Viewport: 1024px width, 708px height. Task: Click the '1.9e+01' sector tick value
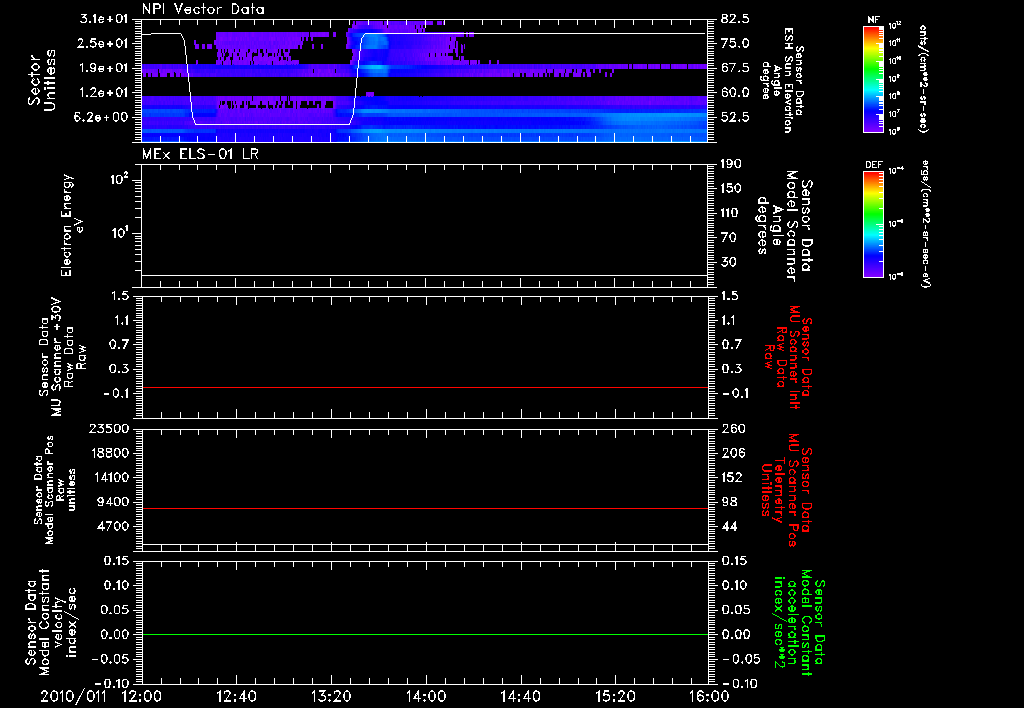point(104,68)
